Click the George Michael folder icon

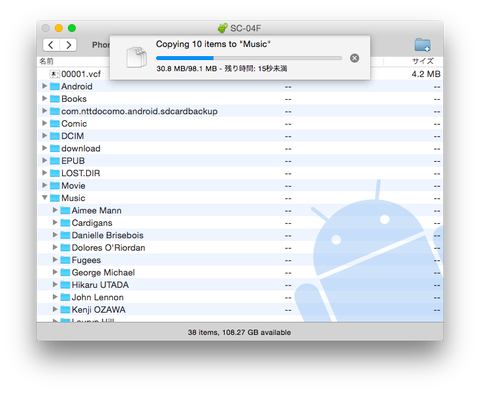tap(65, 272)
